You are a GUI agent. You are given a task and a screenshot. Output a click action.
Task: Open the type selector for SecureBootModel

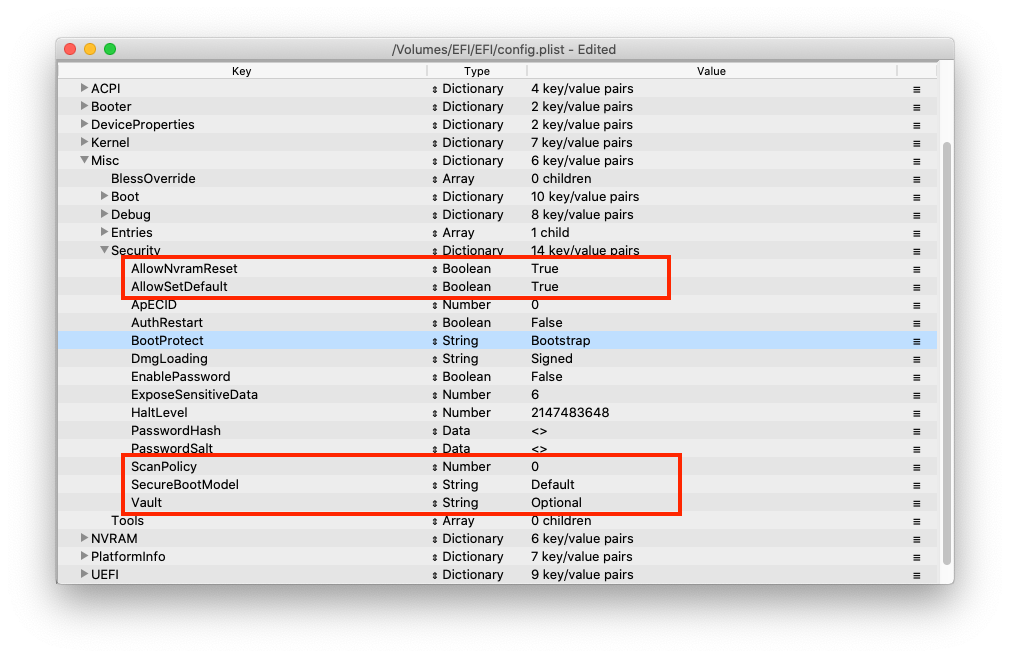[x=435, y=485]
